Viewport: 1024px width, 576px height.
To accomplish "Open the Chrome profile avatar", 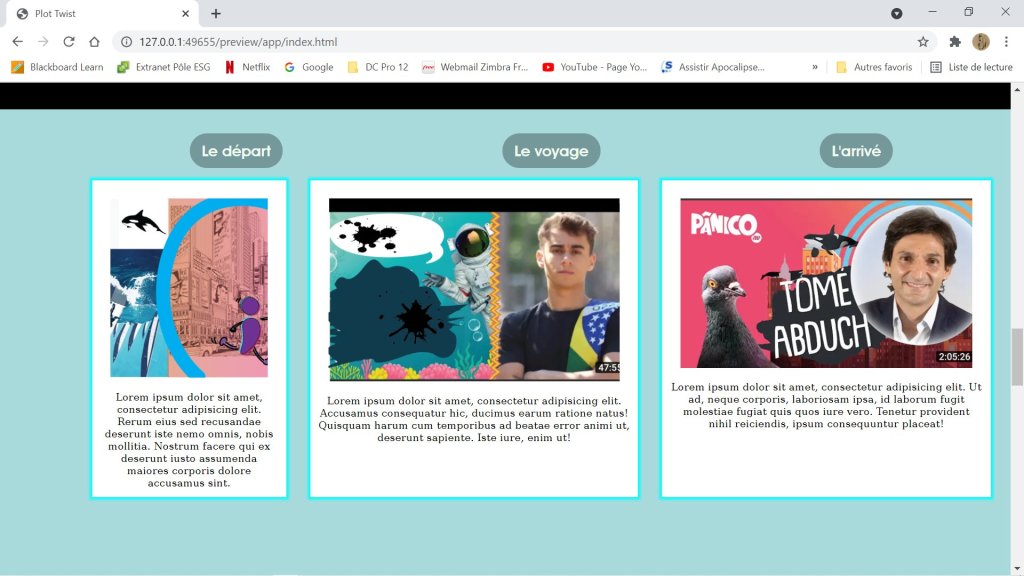I will point(981,42).
